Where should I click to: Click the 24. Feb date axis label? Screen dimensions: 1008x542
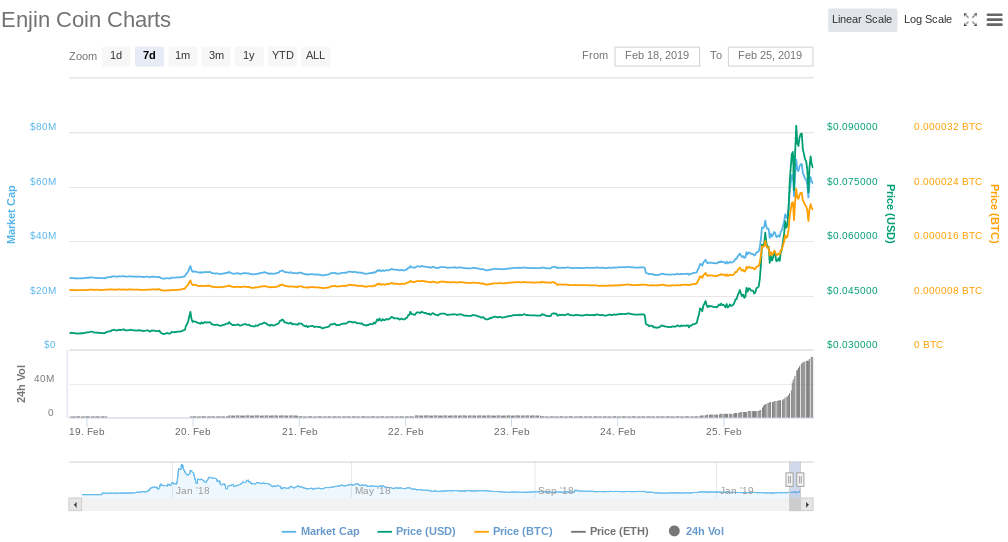[618, 431]
